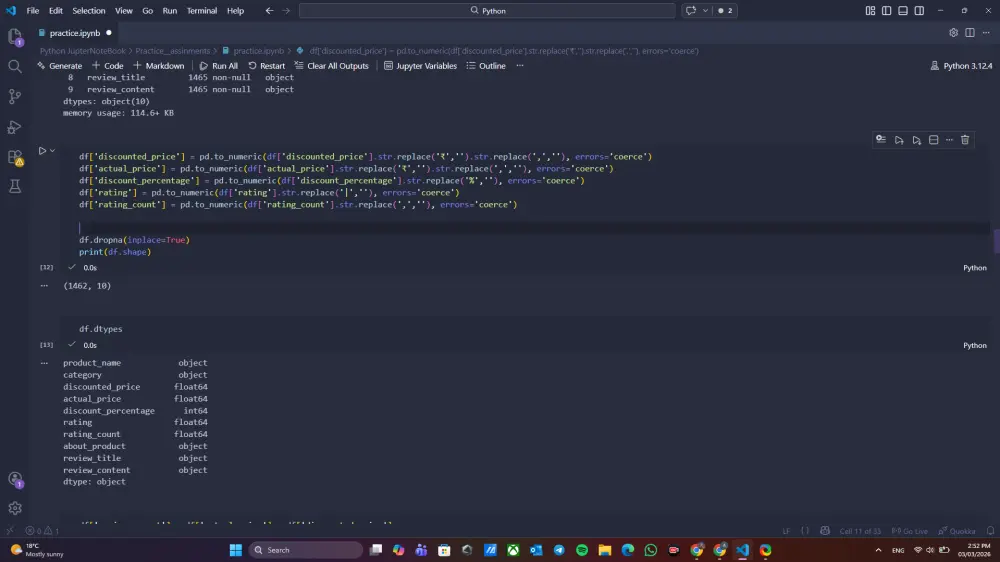Image resolution: width=1000 pixels, height=562 pixels.
Task: Restart the notebook kernel
Action: pos(267,66)
